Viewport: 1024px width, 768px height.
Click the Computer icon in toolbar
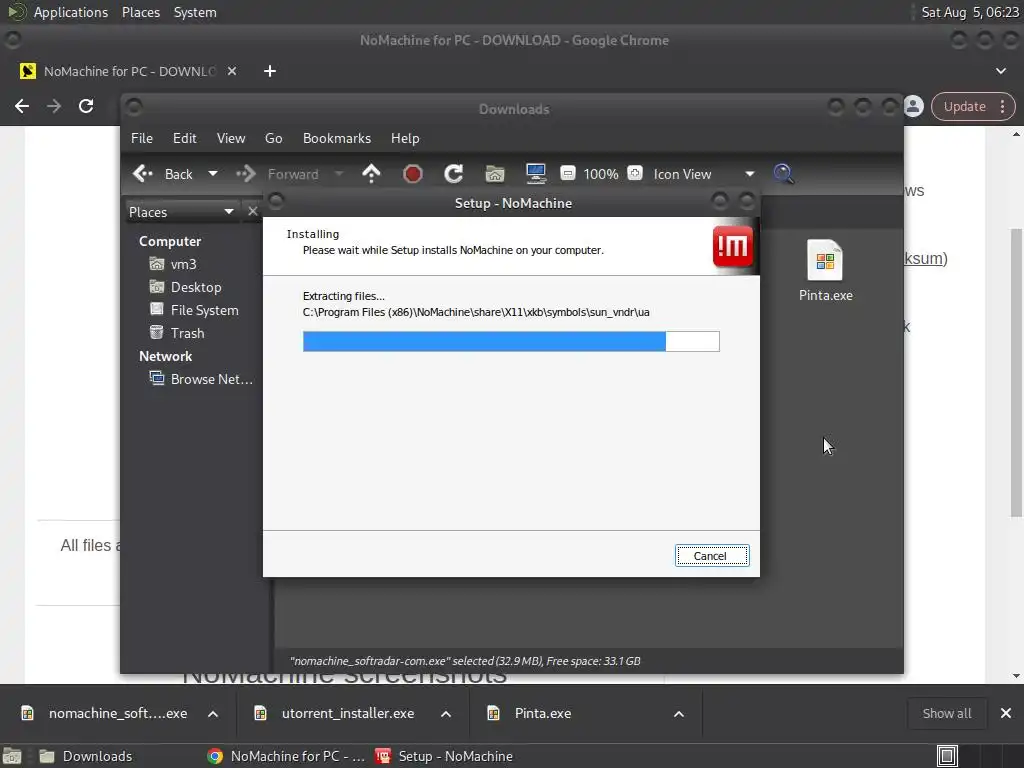coord(536,174)
